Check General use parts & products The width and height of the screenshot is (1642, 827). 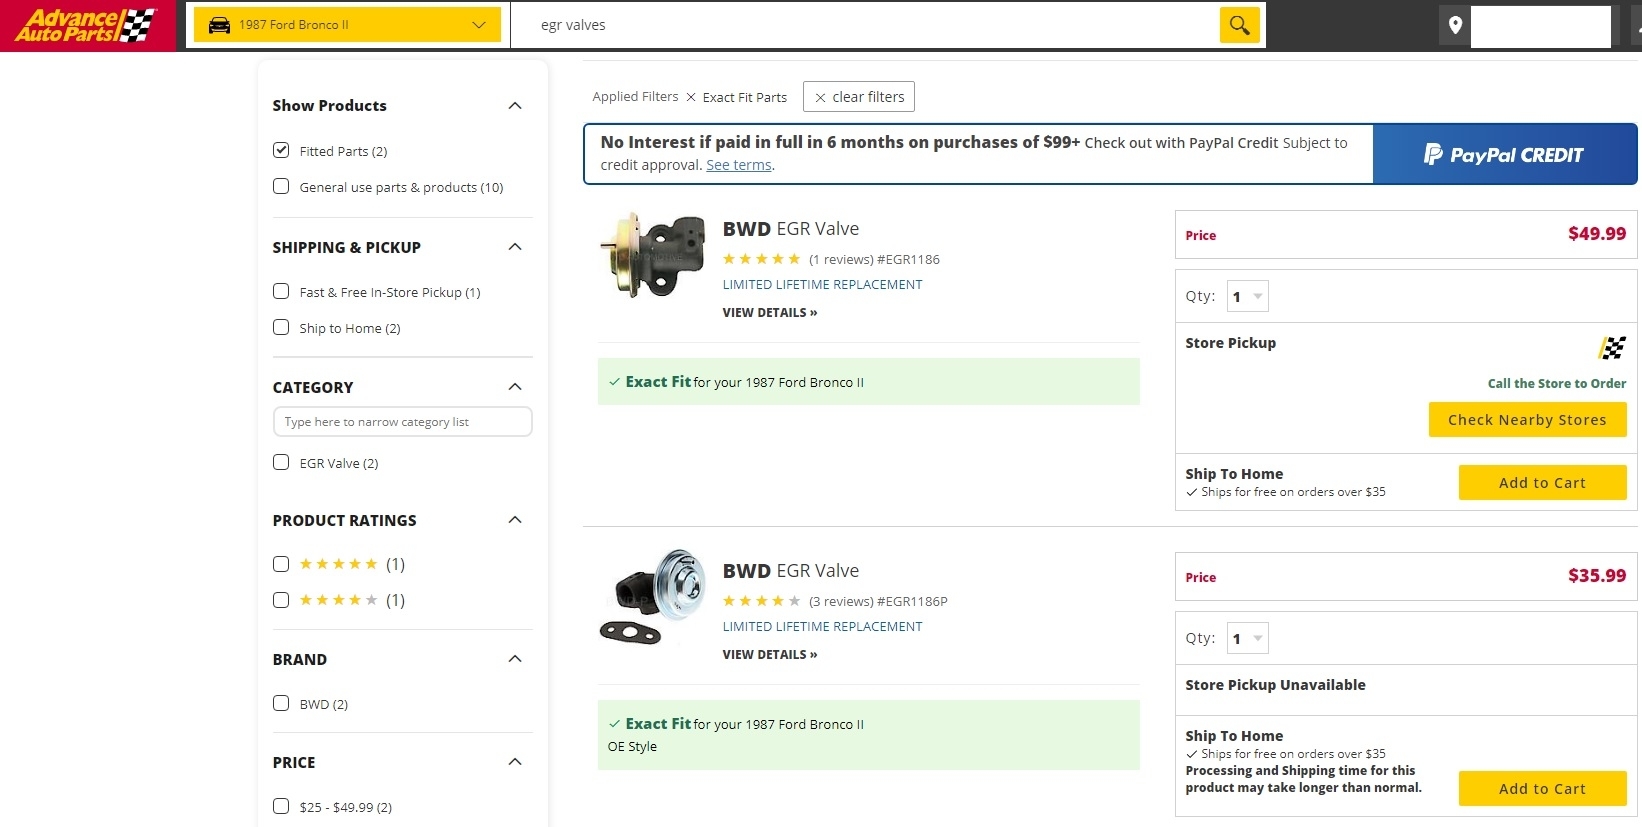coord(281,187)
